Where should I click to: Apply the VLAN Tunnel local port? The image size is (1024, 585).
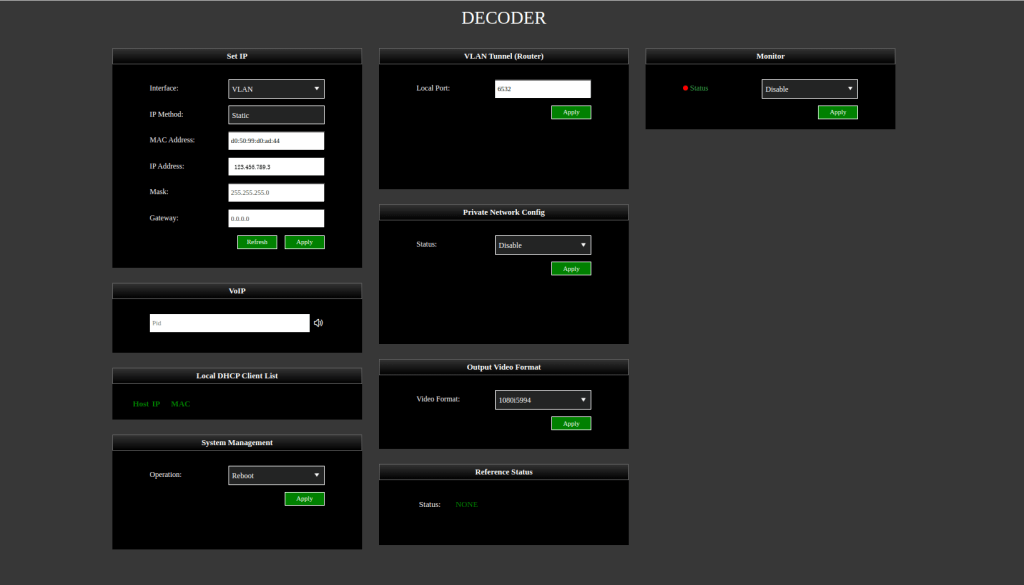point(571,112)
